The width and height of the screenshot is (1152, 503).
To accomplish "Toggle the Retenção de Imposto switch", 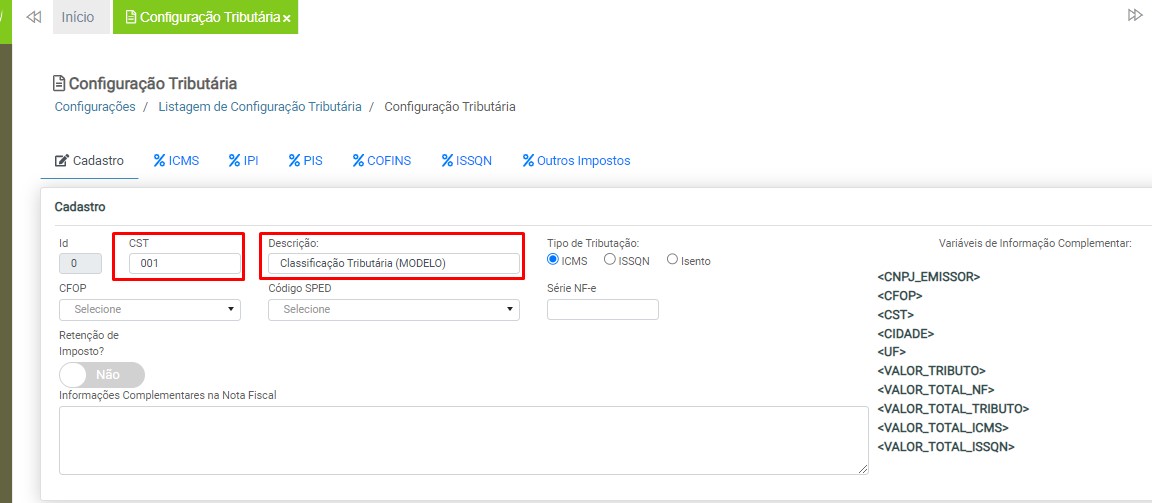I will pyautogui.click(x=102, y=375).
